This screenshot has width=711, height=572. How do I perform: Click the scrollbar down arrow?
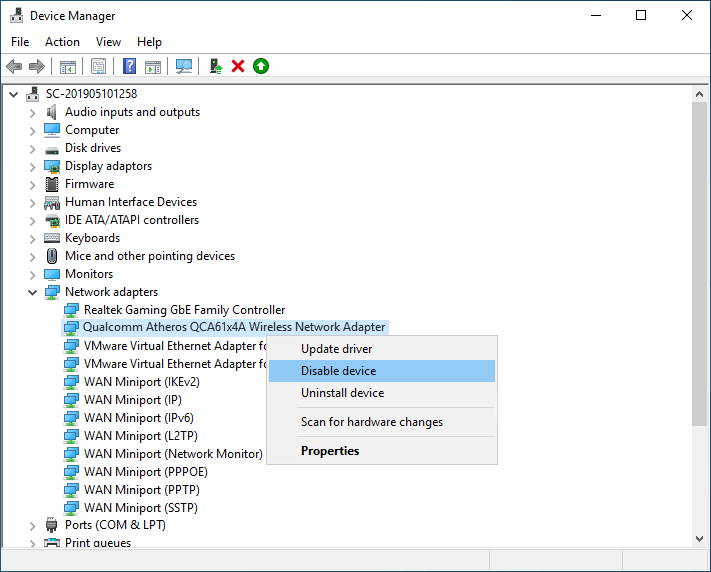pyautogui.click(x=699, y=539)
